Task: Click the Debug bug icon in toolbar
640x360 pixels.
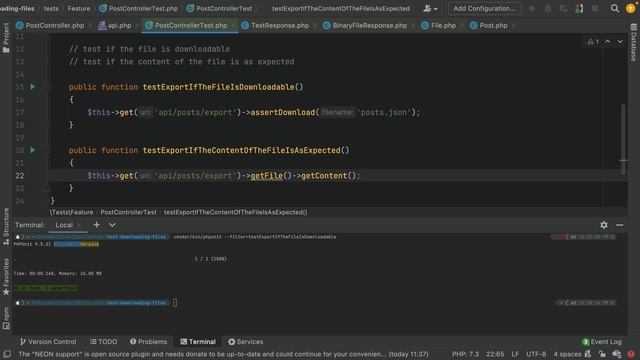Action: 548,8
